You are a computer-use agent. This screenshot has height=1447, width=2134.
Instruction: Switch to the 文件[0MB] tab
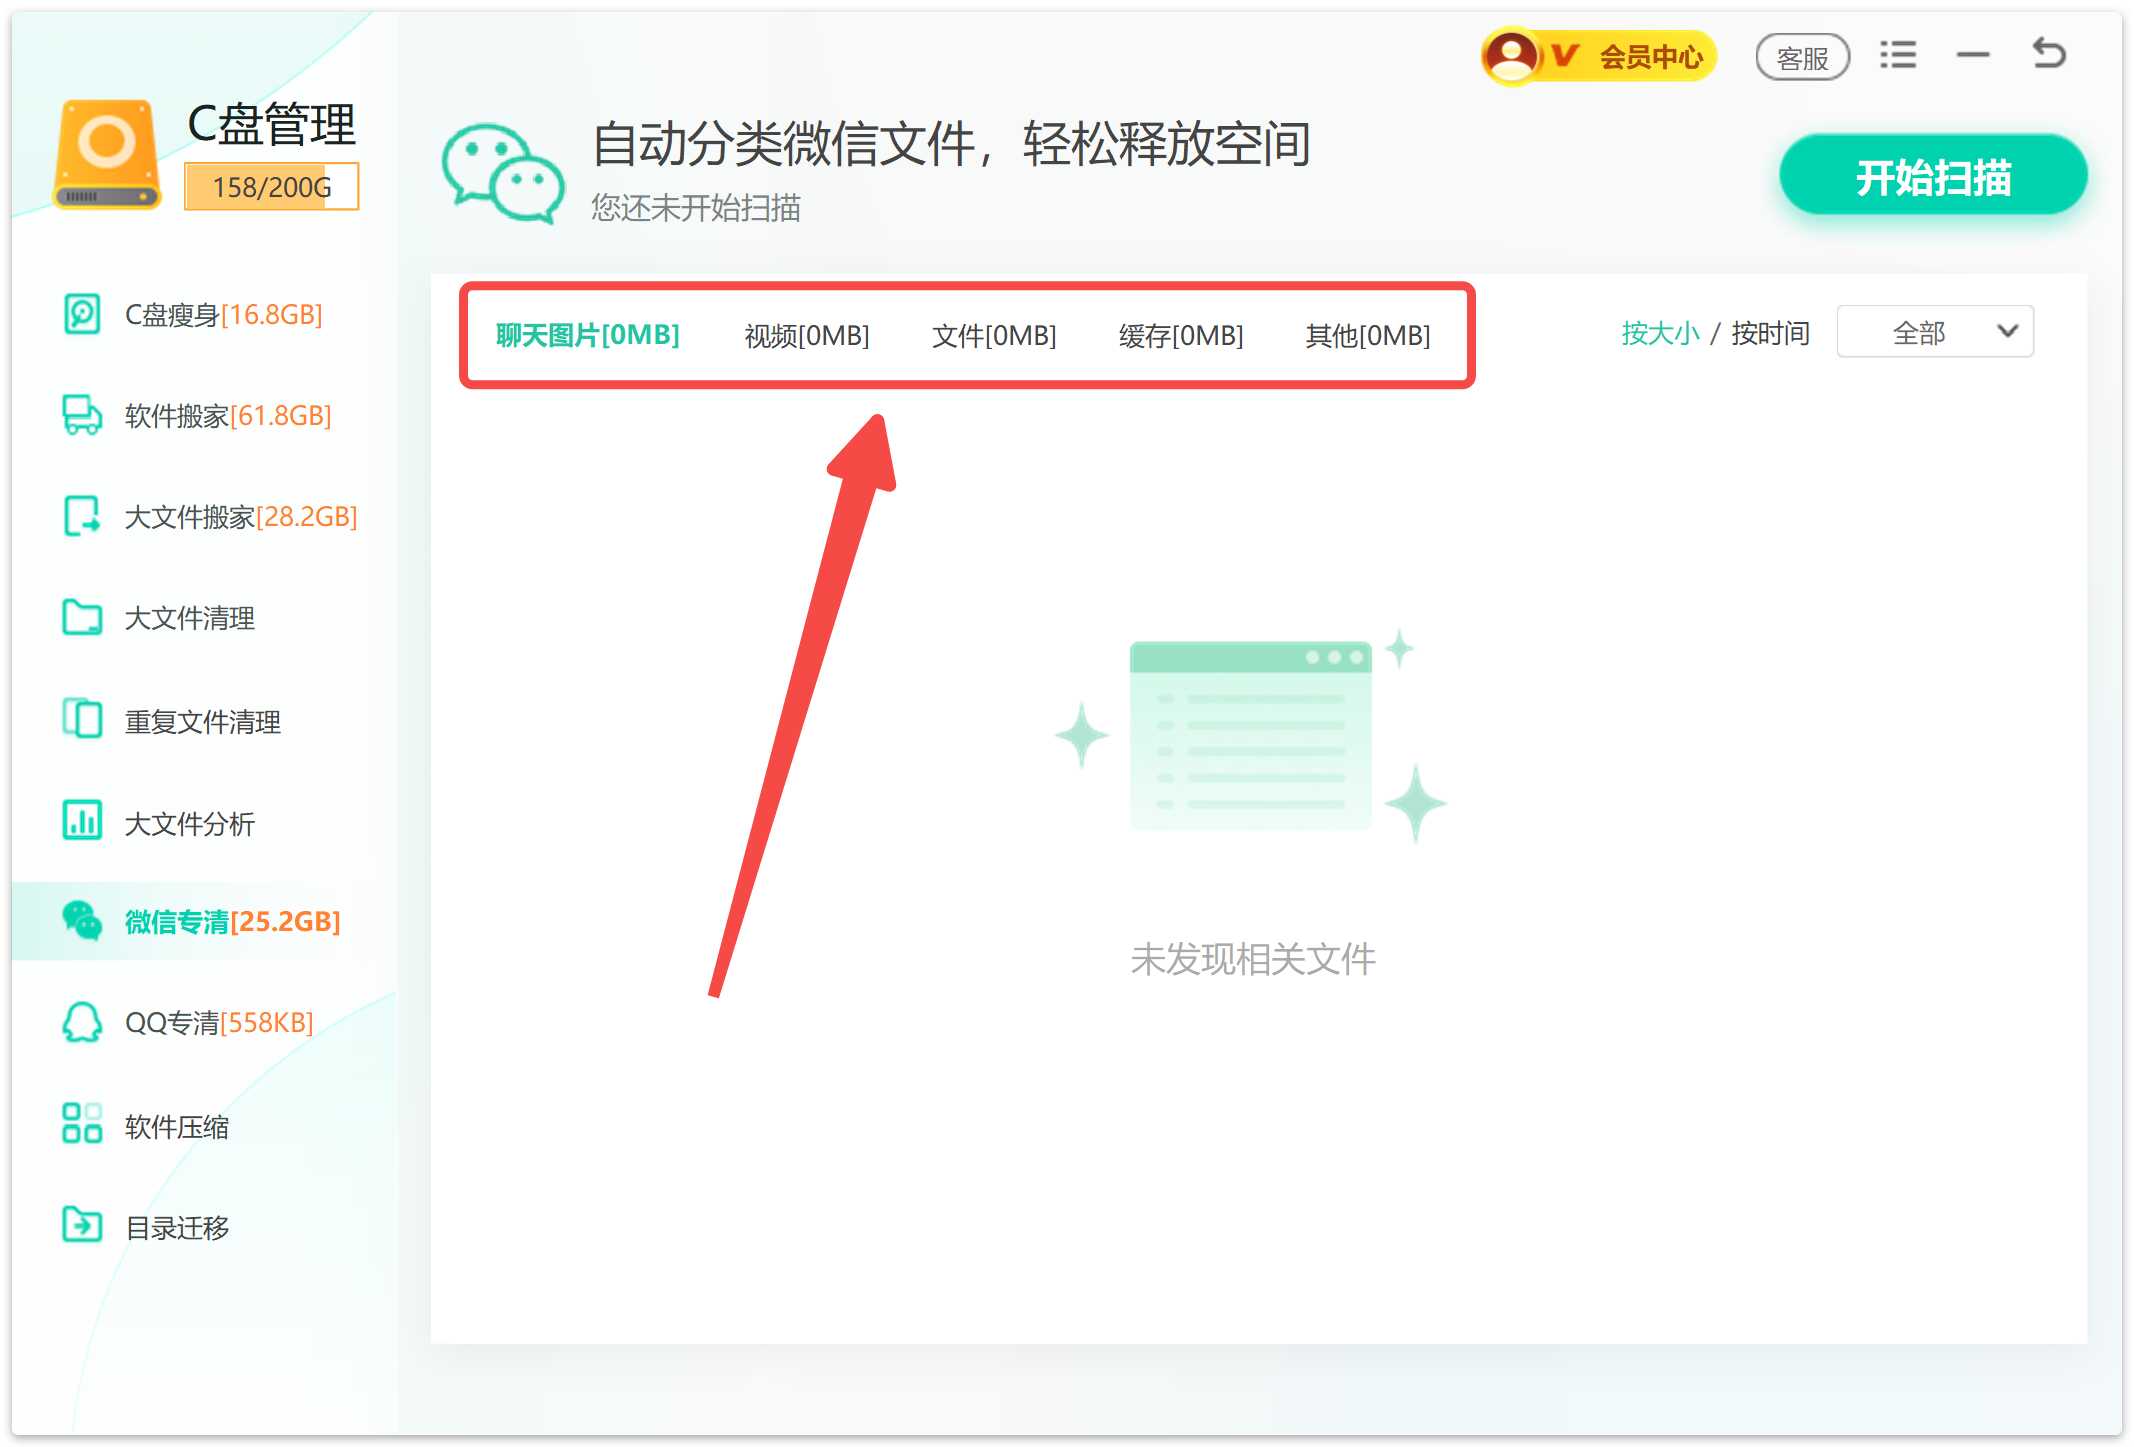(x=994, y=336)
